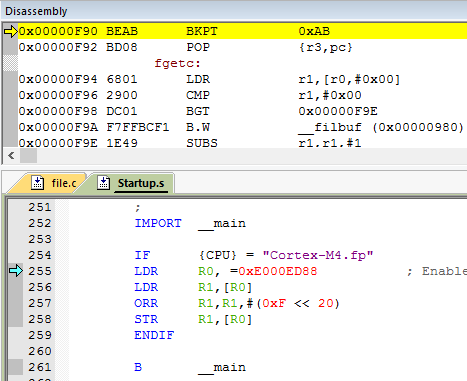Click line number 253 in the gutter
Viewport: 467px width, 381px height.
40,239
